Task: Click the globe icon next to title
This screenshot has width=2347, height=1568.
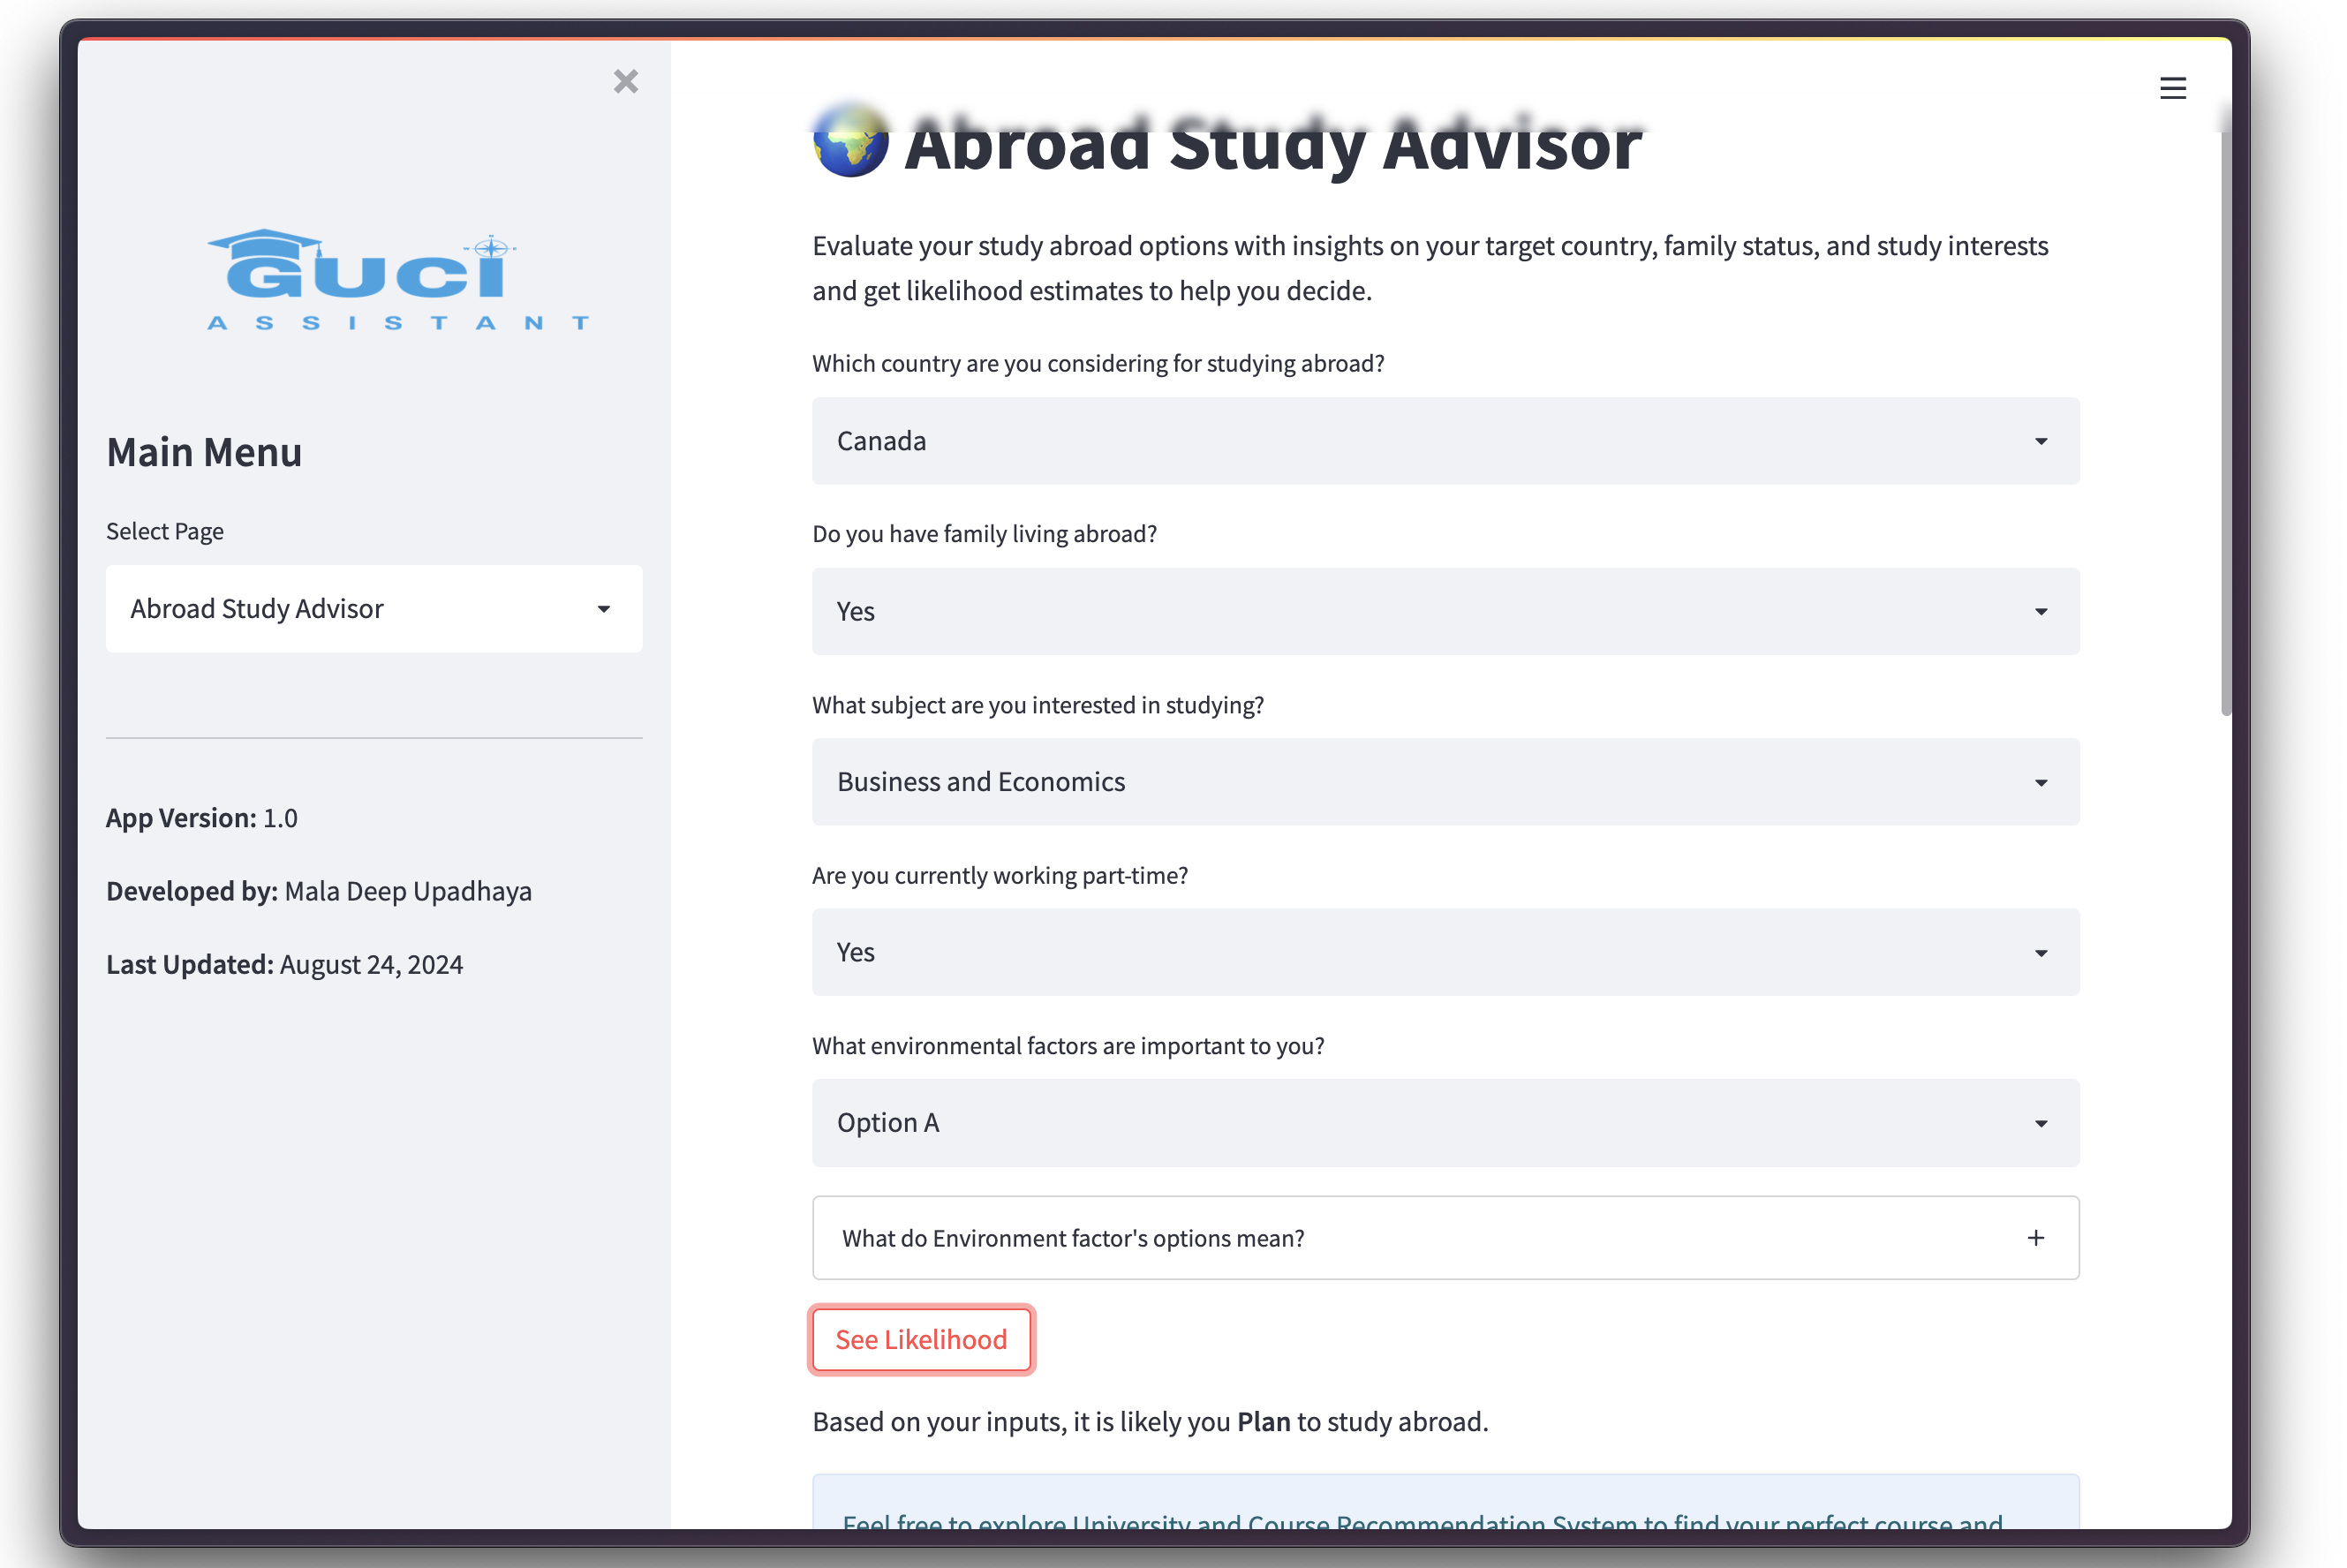Action: [x=849, y=140]
